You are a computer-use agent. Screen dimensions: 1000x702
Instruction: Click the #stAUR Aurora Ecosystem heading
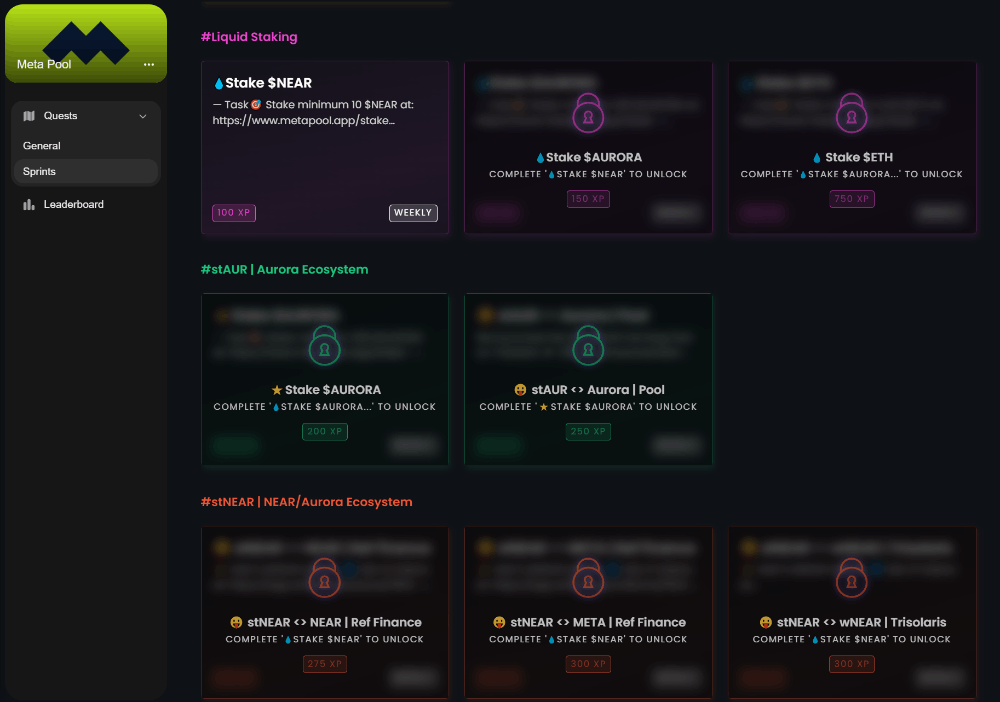(284, 270)
